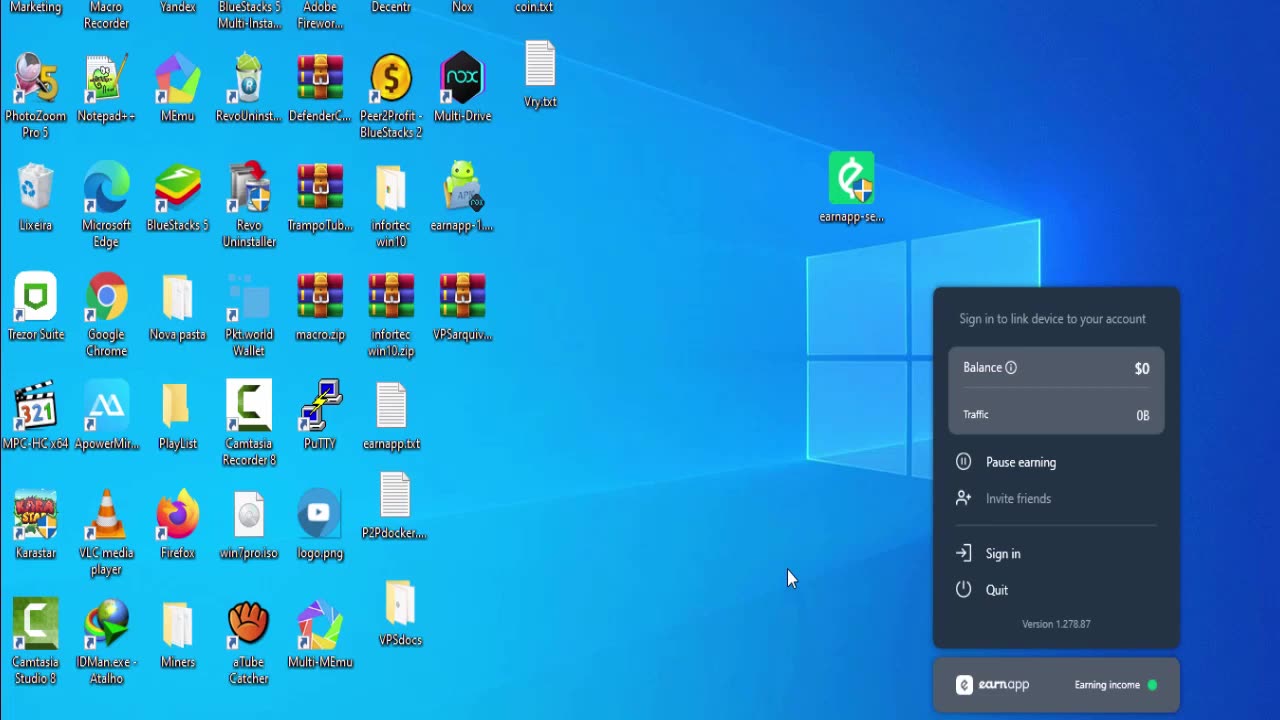1280x720 pixels.
Task: Click 'Sign in to link device' text
Action: pyautogui.click(x=1052, y=319)
